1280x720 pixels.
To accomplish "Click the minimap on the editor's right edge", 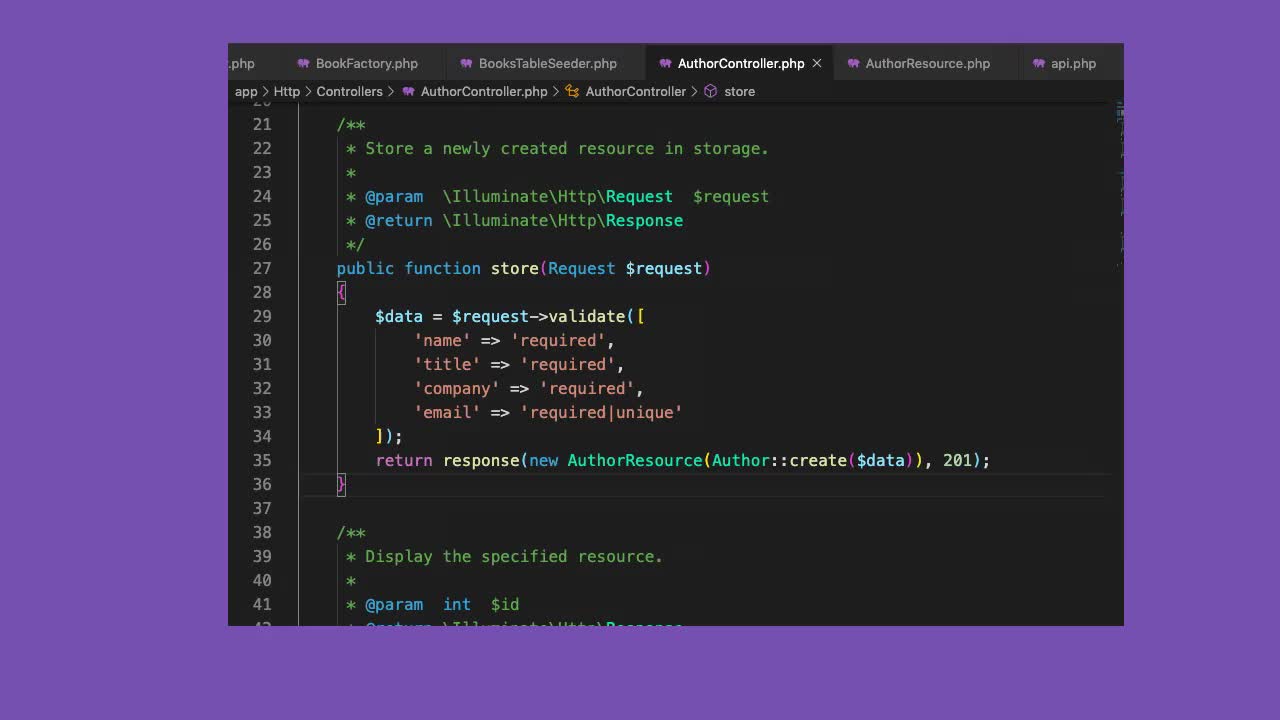I will point(1120,185).
